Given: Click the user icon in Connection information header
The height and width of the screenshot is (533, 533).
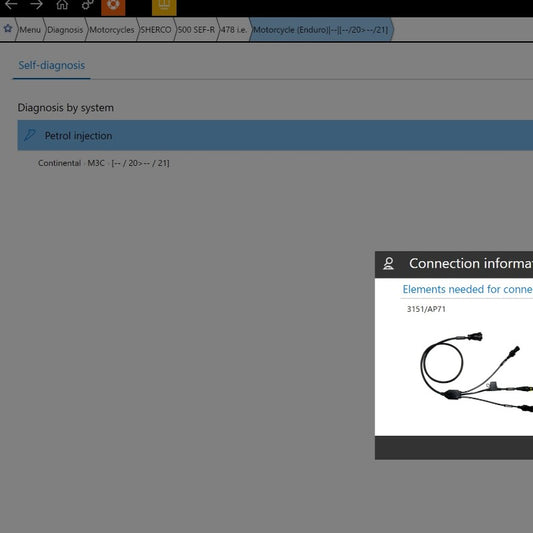Looking at the screenshot, I should pos(389,264).
